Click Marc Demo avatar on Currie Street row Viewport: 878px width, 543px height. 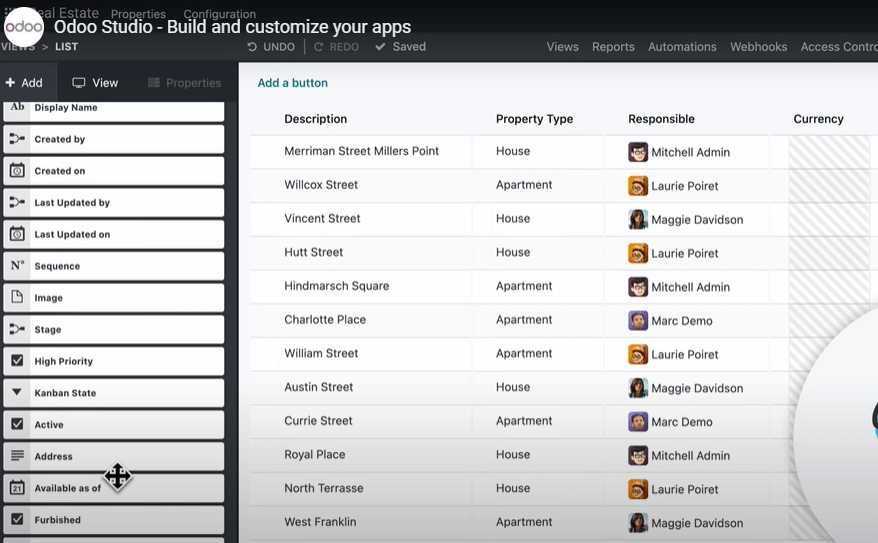click(638, 422)
